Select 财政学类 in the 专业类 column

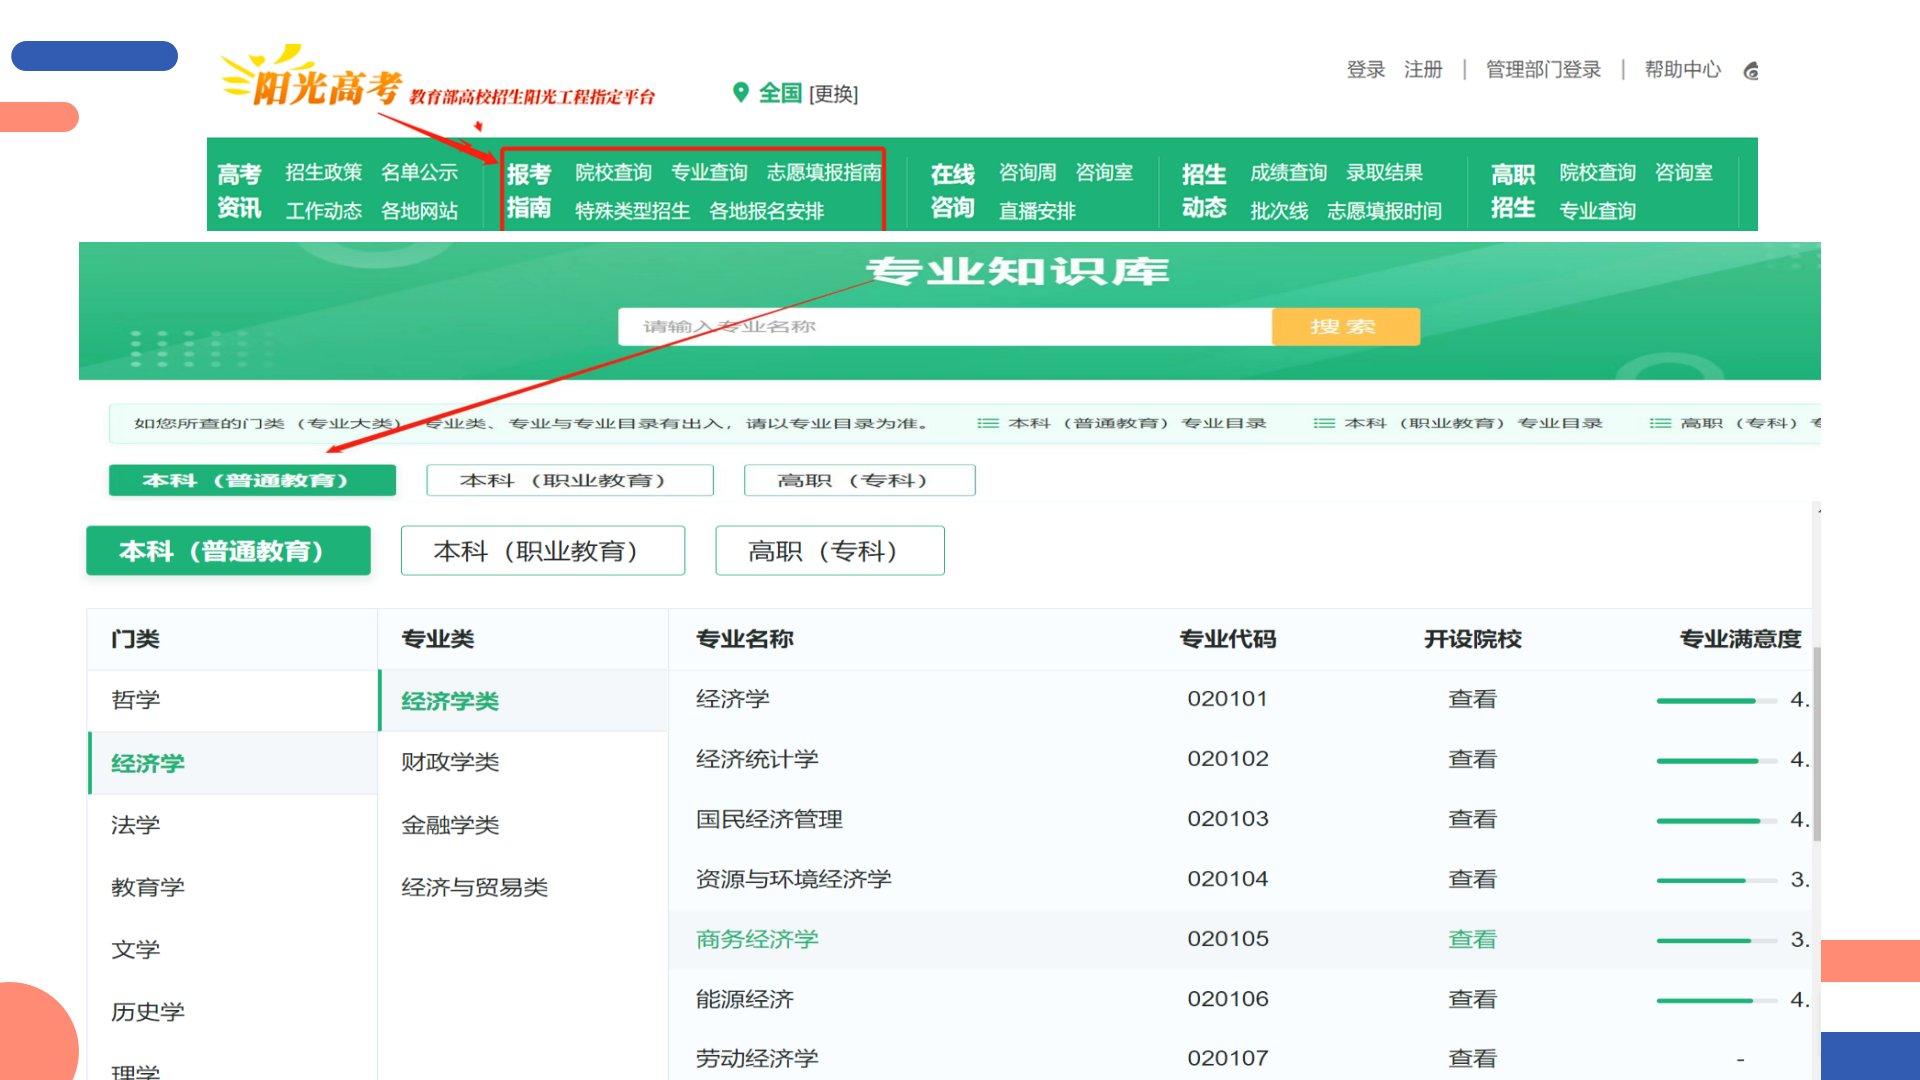[x=450, y=762]
